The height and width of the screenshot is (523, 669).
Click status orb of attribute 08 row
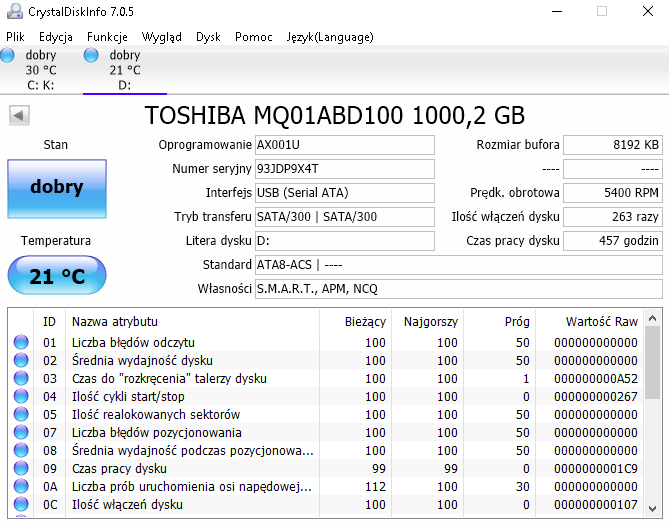(x=21, y=450)
